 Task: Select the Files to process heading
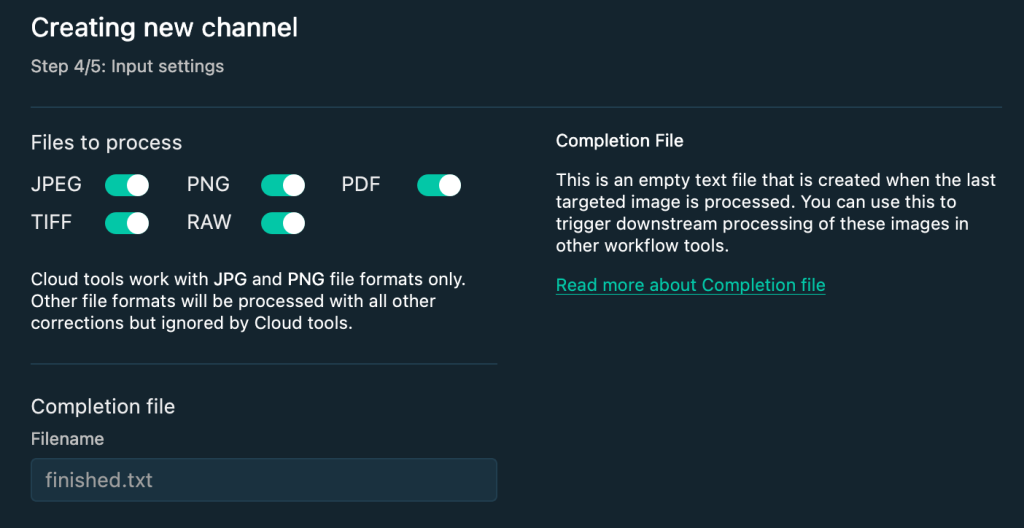pos(106,142)
